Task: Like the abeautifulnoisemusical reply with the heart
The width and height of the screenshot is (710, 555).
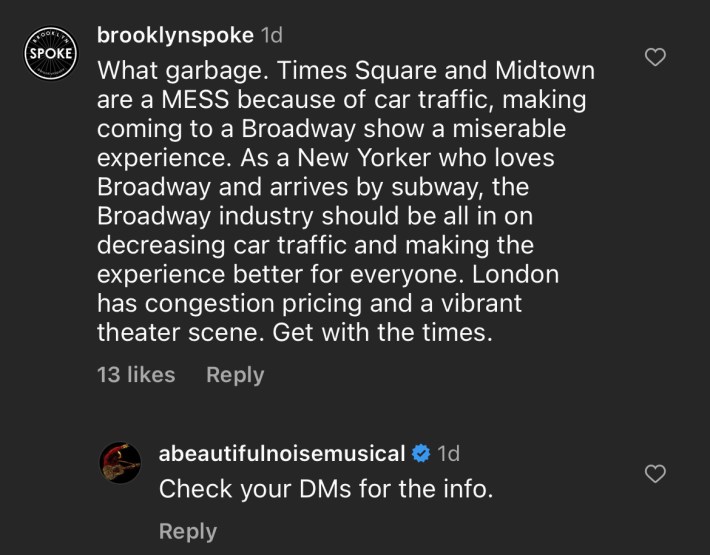Action: [655, 473]
